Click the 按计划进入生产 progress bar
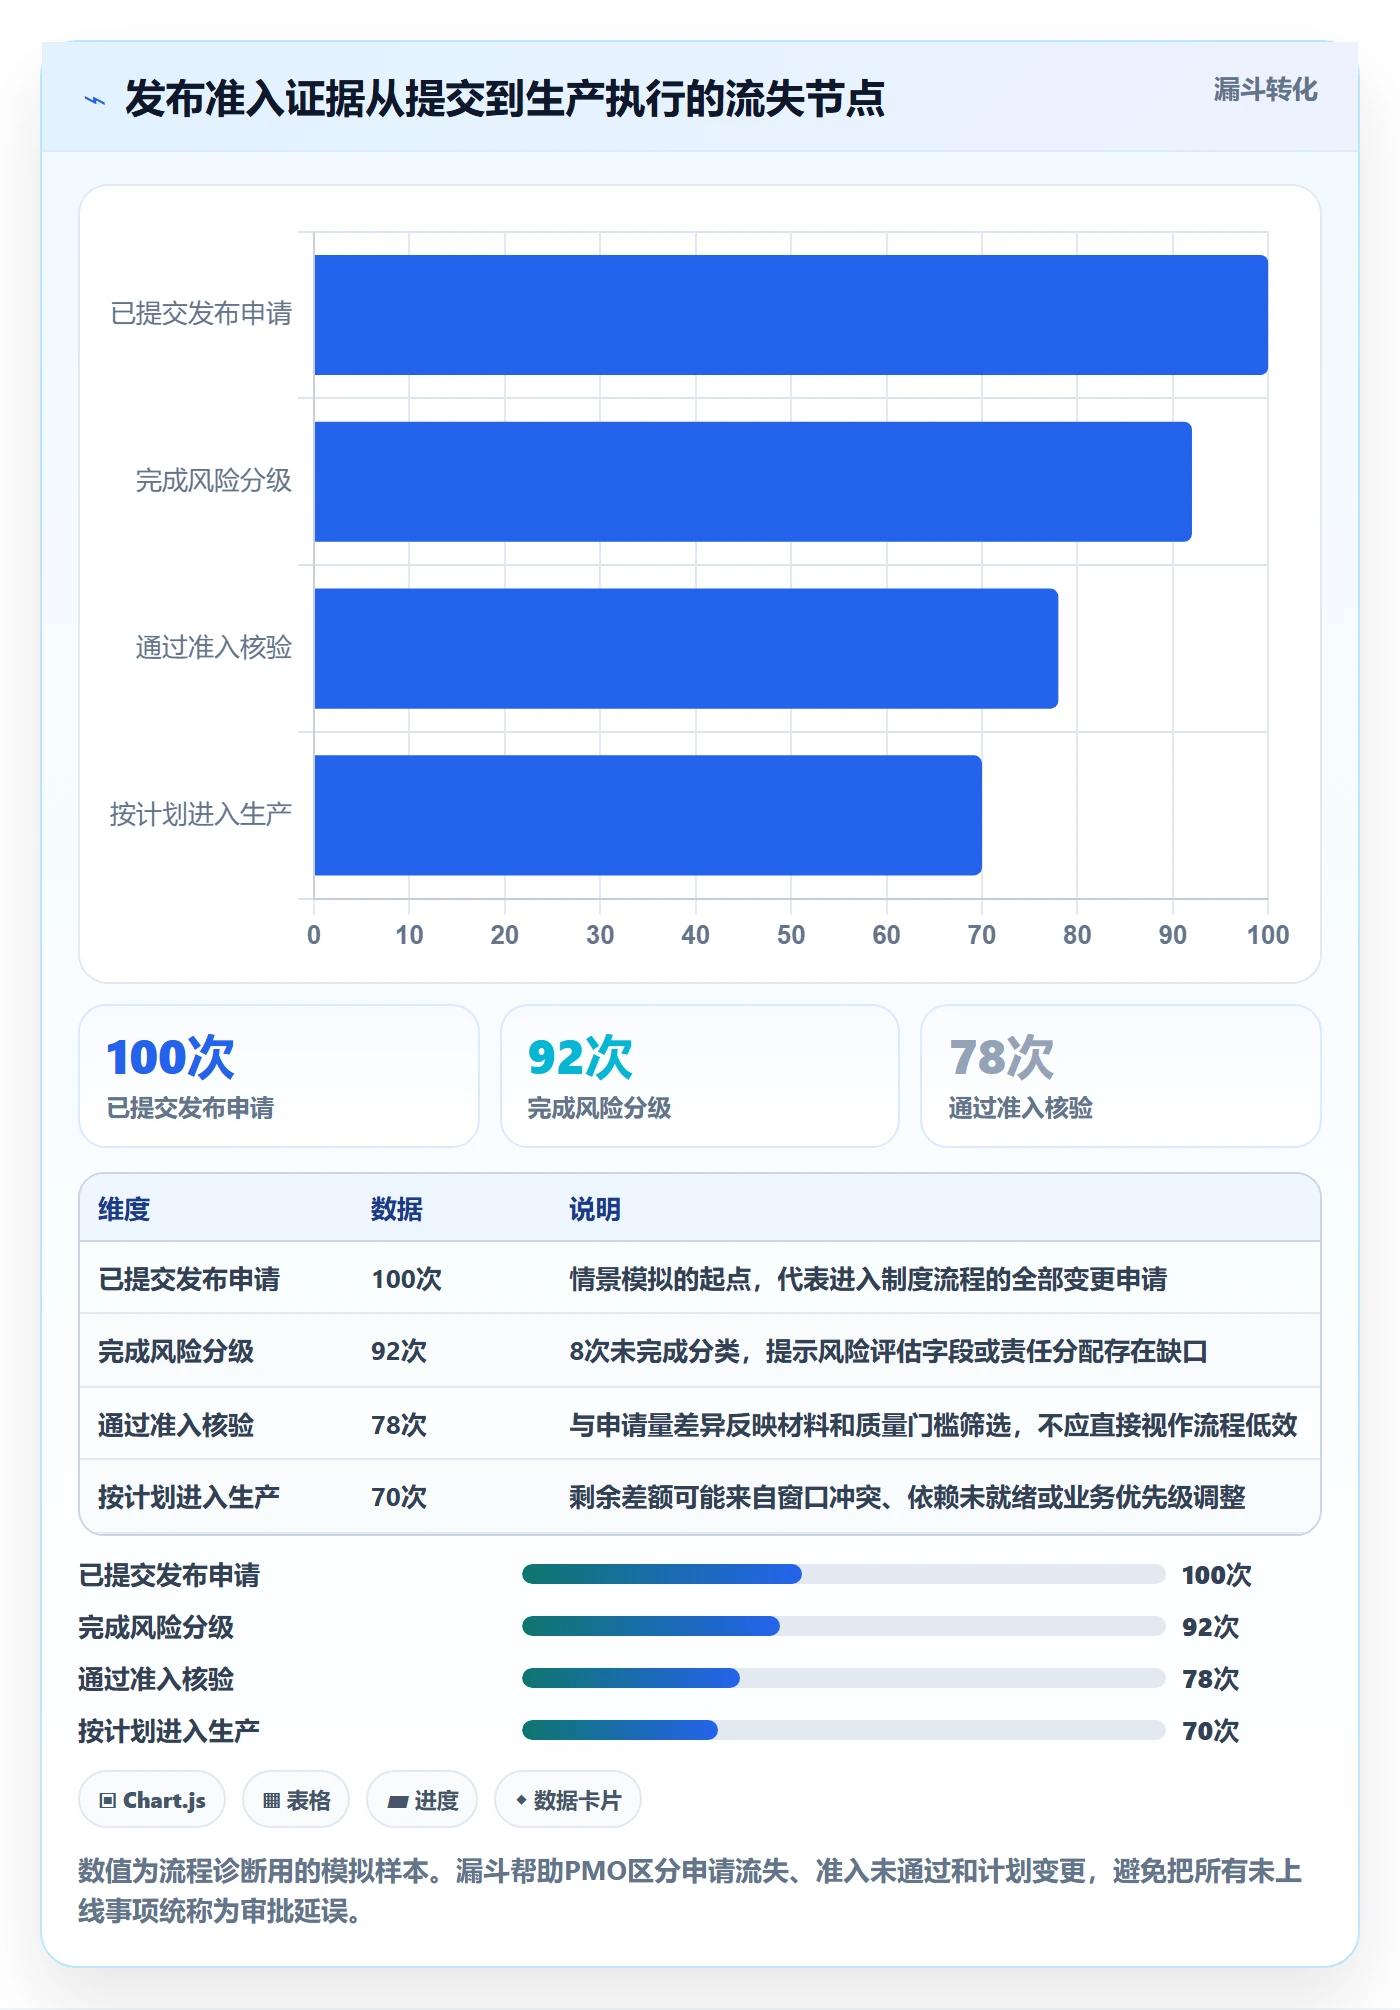 [844, 1730]
